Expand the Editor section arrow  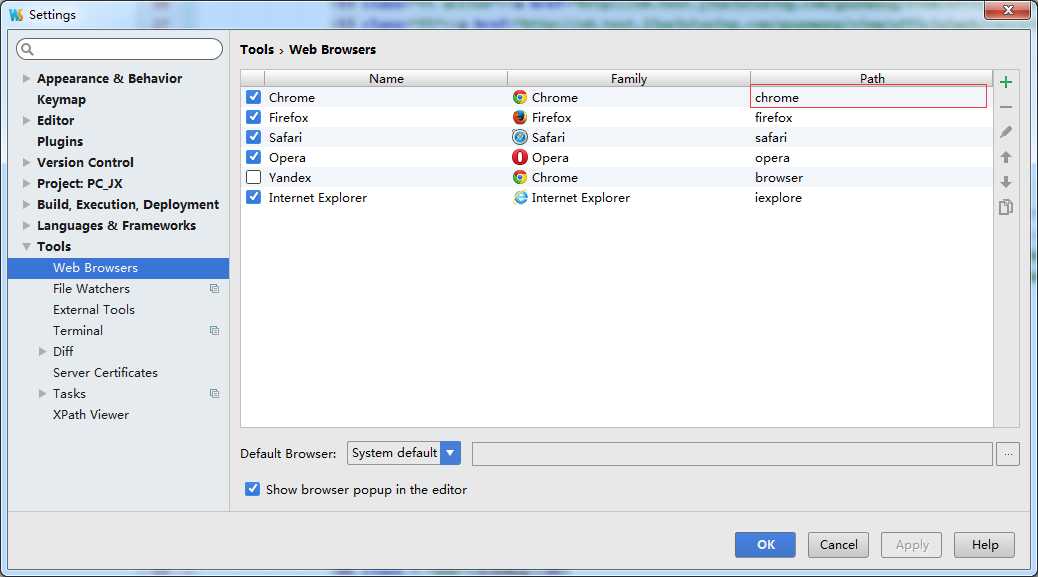coord(26,120)
